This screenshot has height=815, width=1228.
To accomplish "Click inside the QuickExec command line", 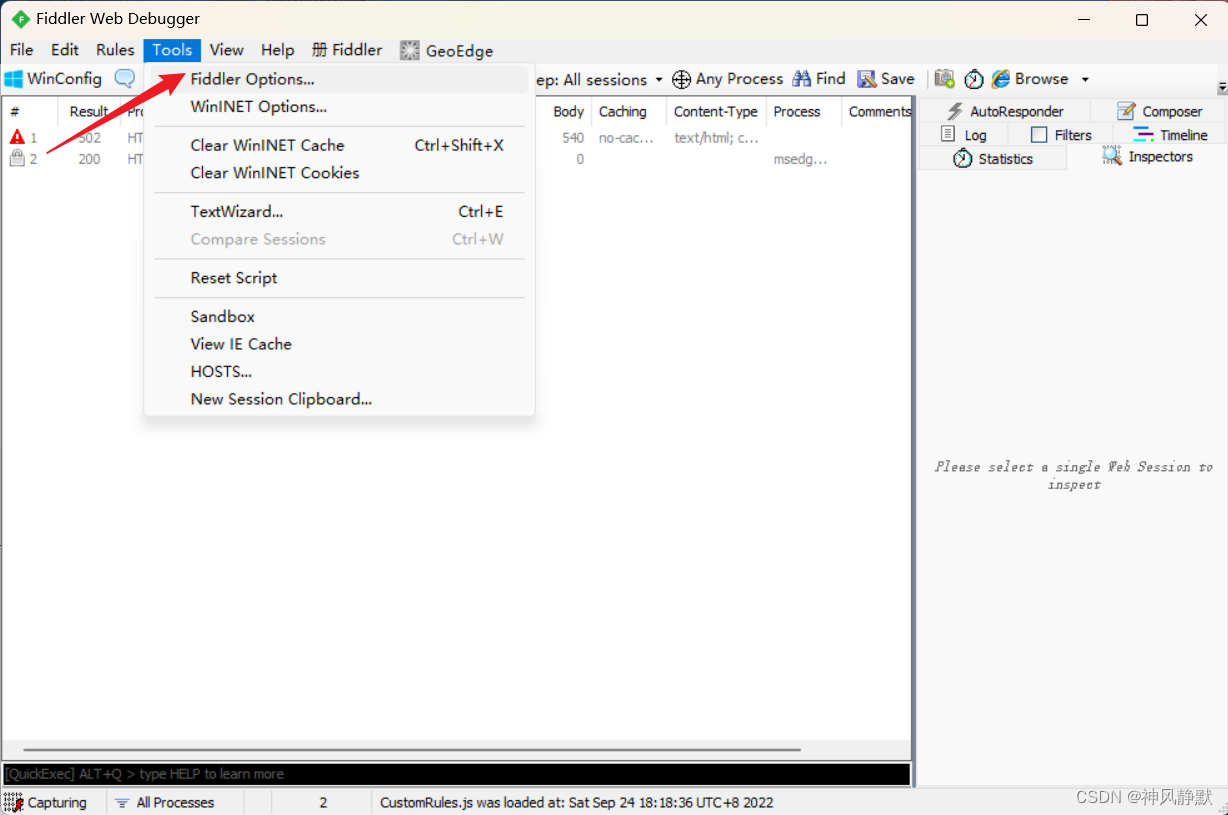I will coord(400,773).
